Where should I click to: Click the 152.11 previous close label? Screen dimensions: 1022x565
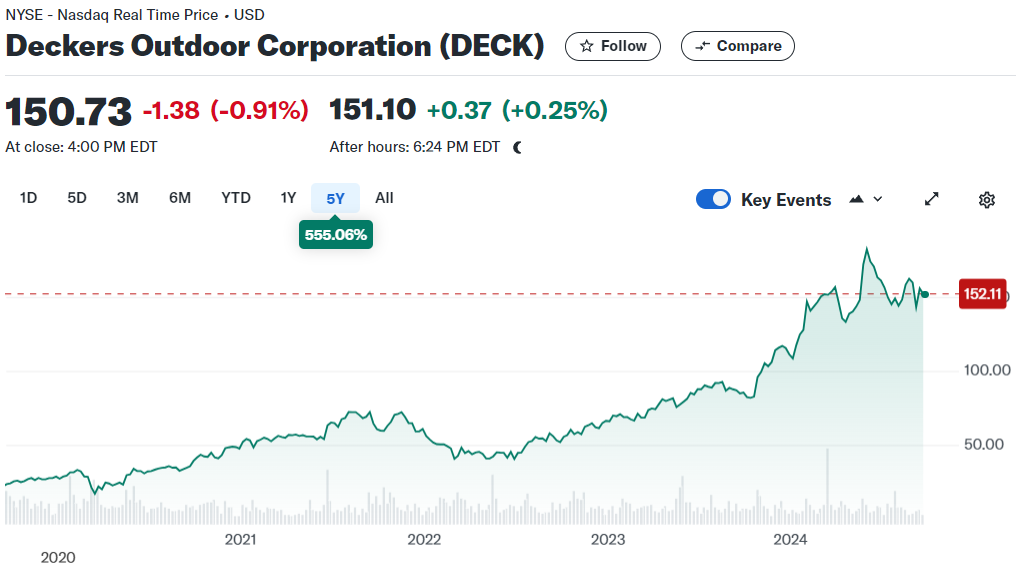[x=982, y=294]
